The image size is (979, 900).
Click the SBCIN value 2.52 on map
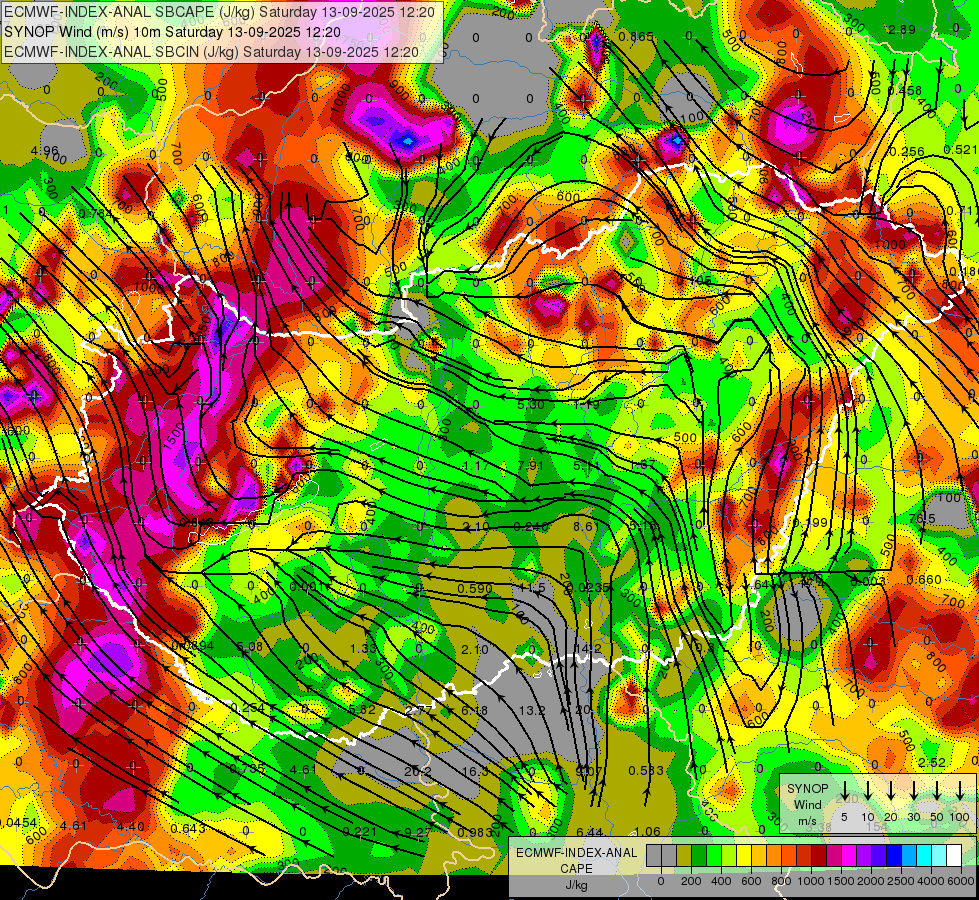coord(932,763)
